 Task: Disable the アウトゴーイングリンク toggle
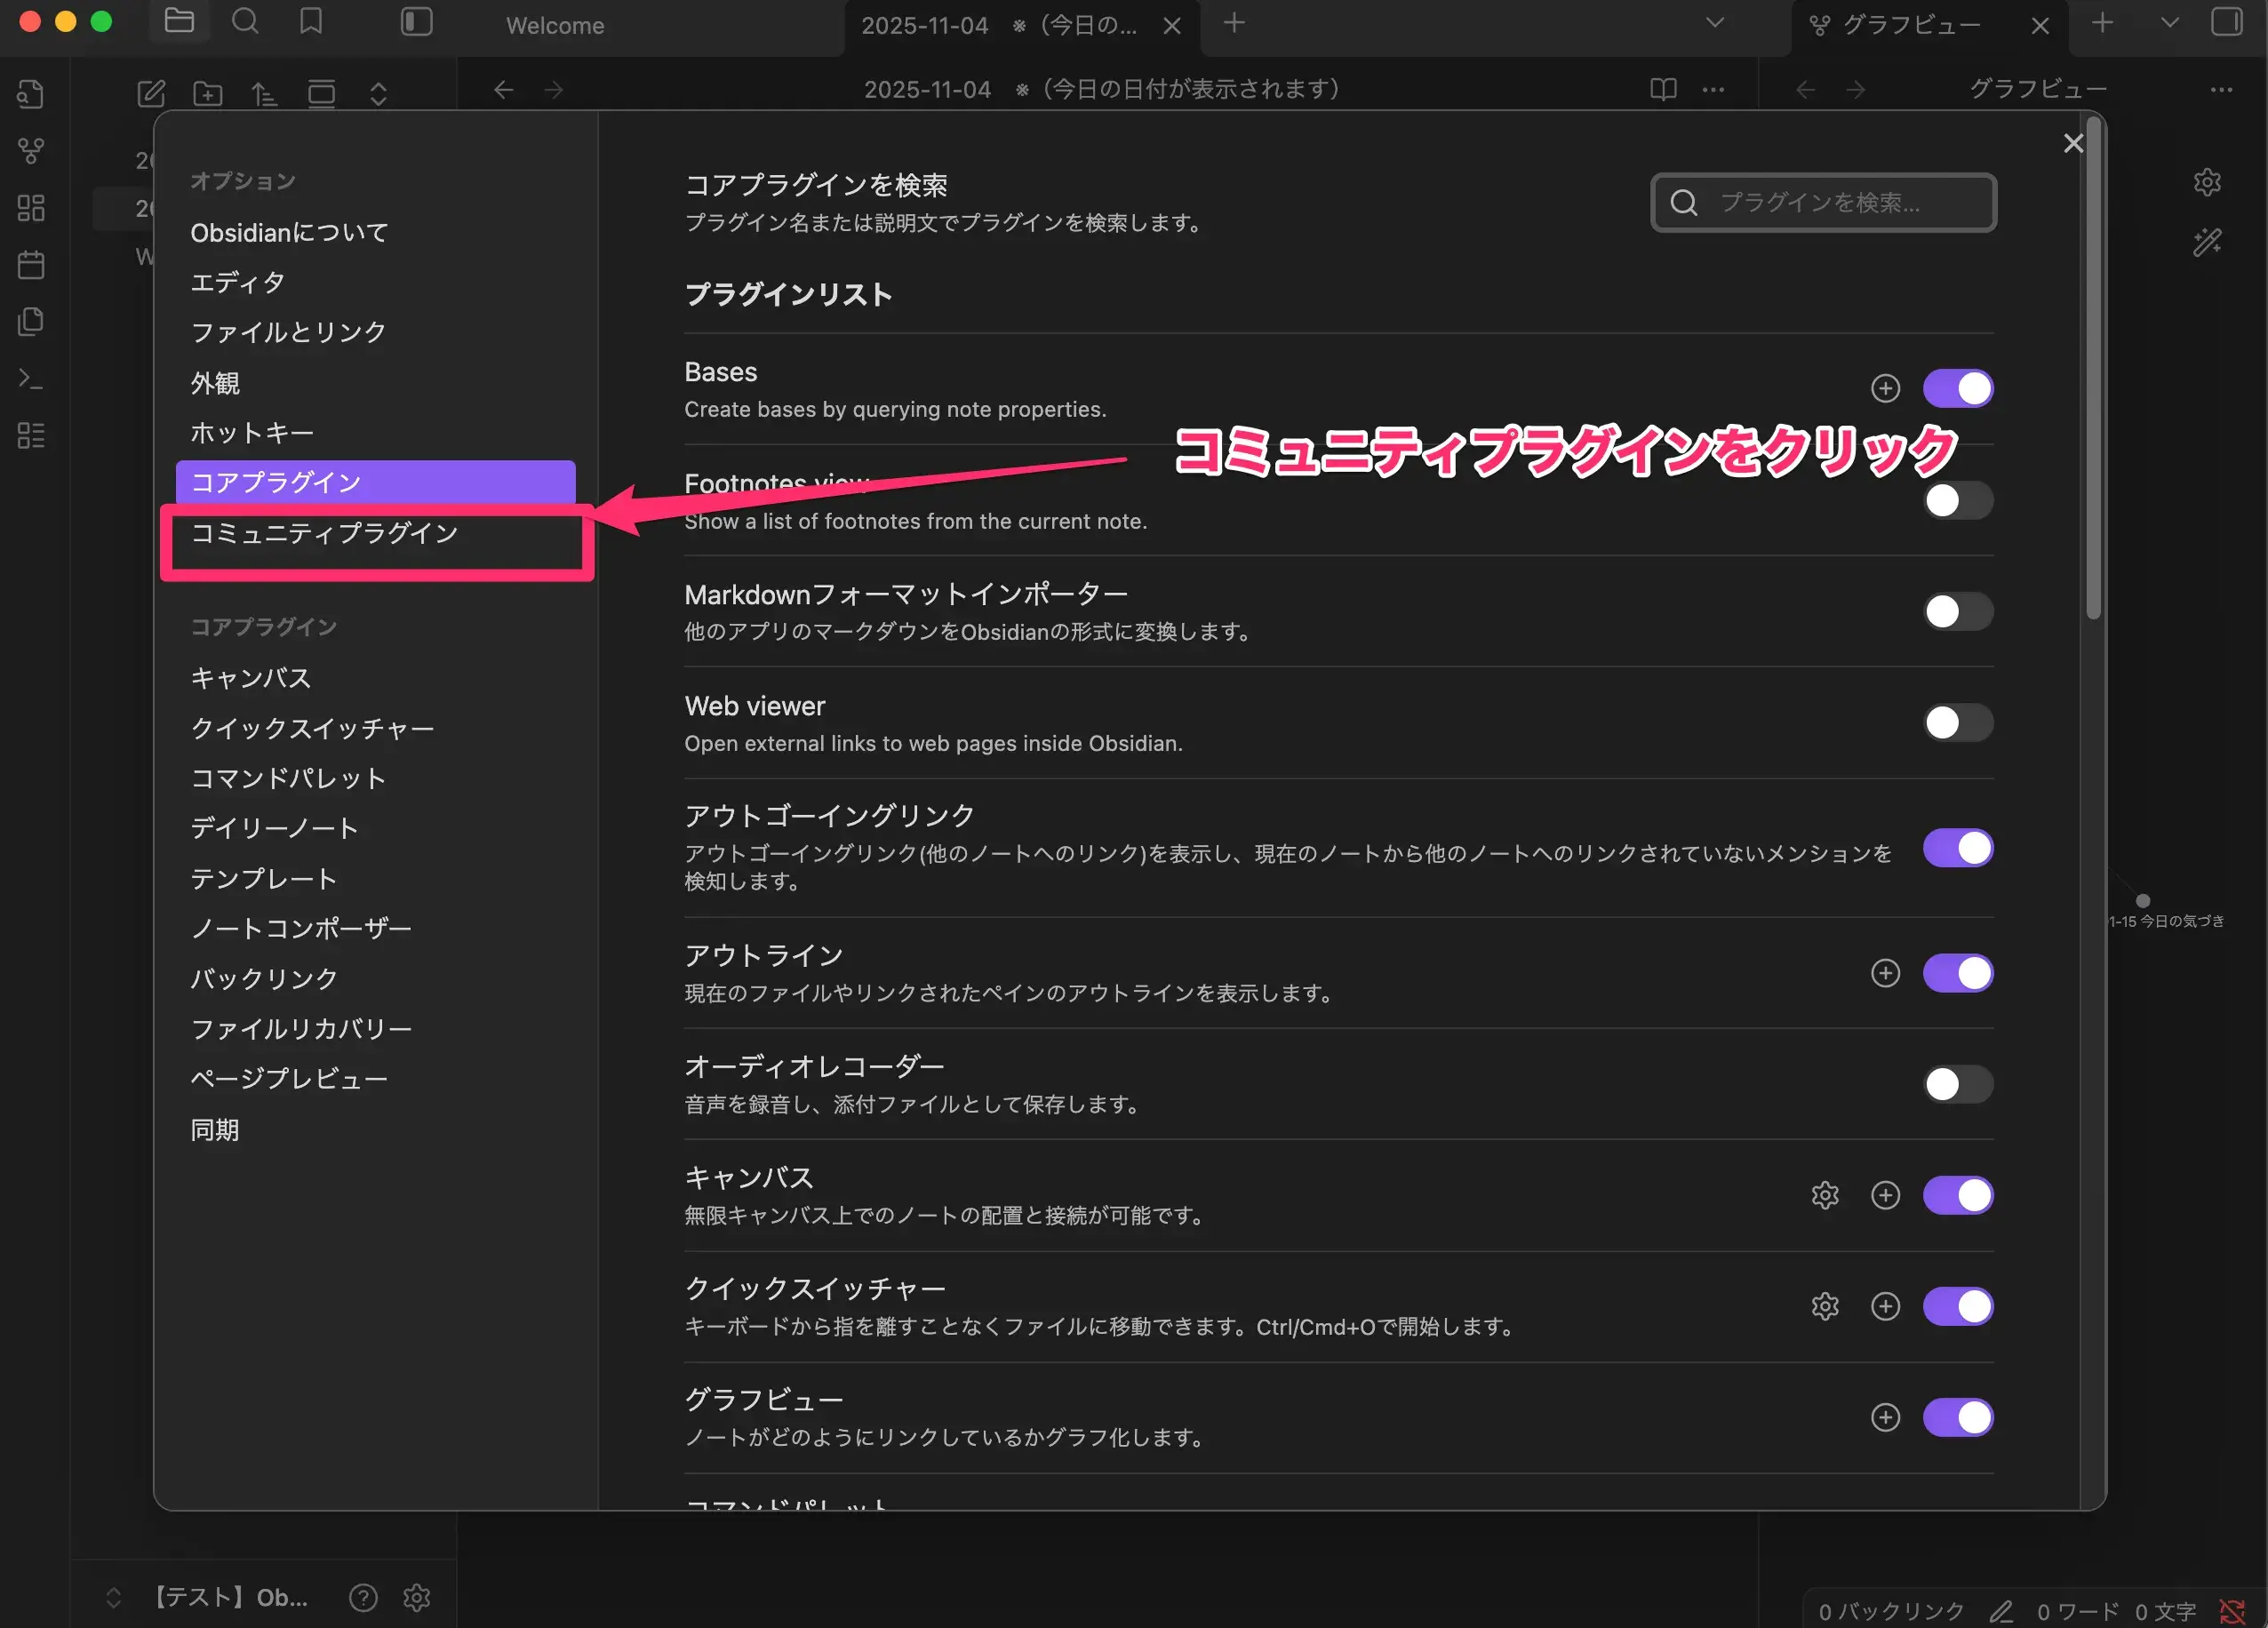(x=1958, y=848)
